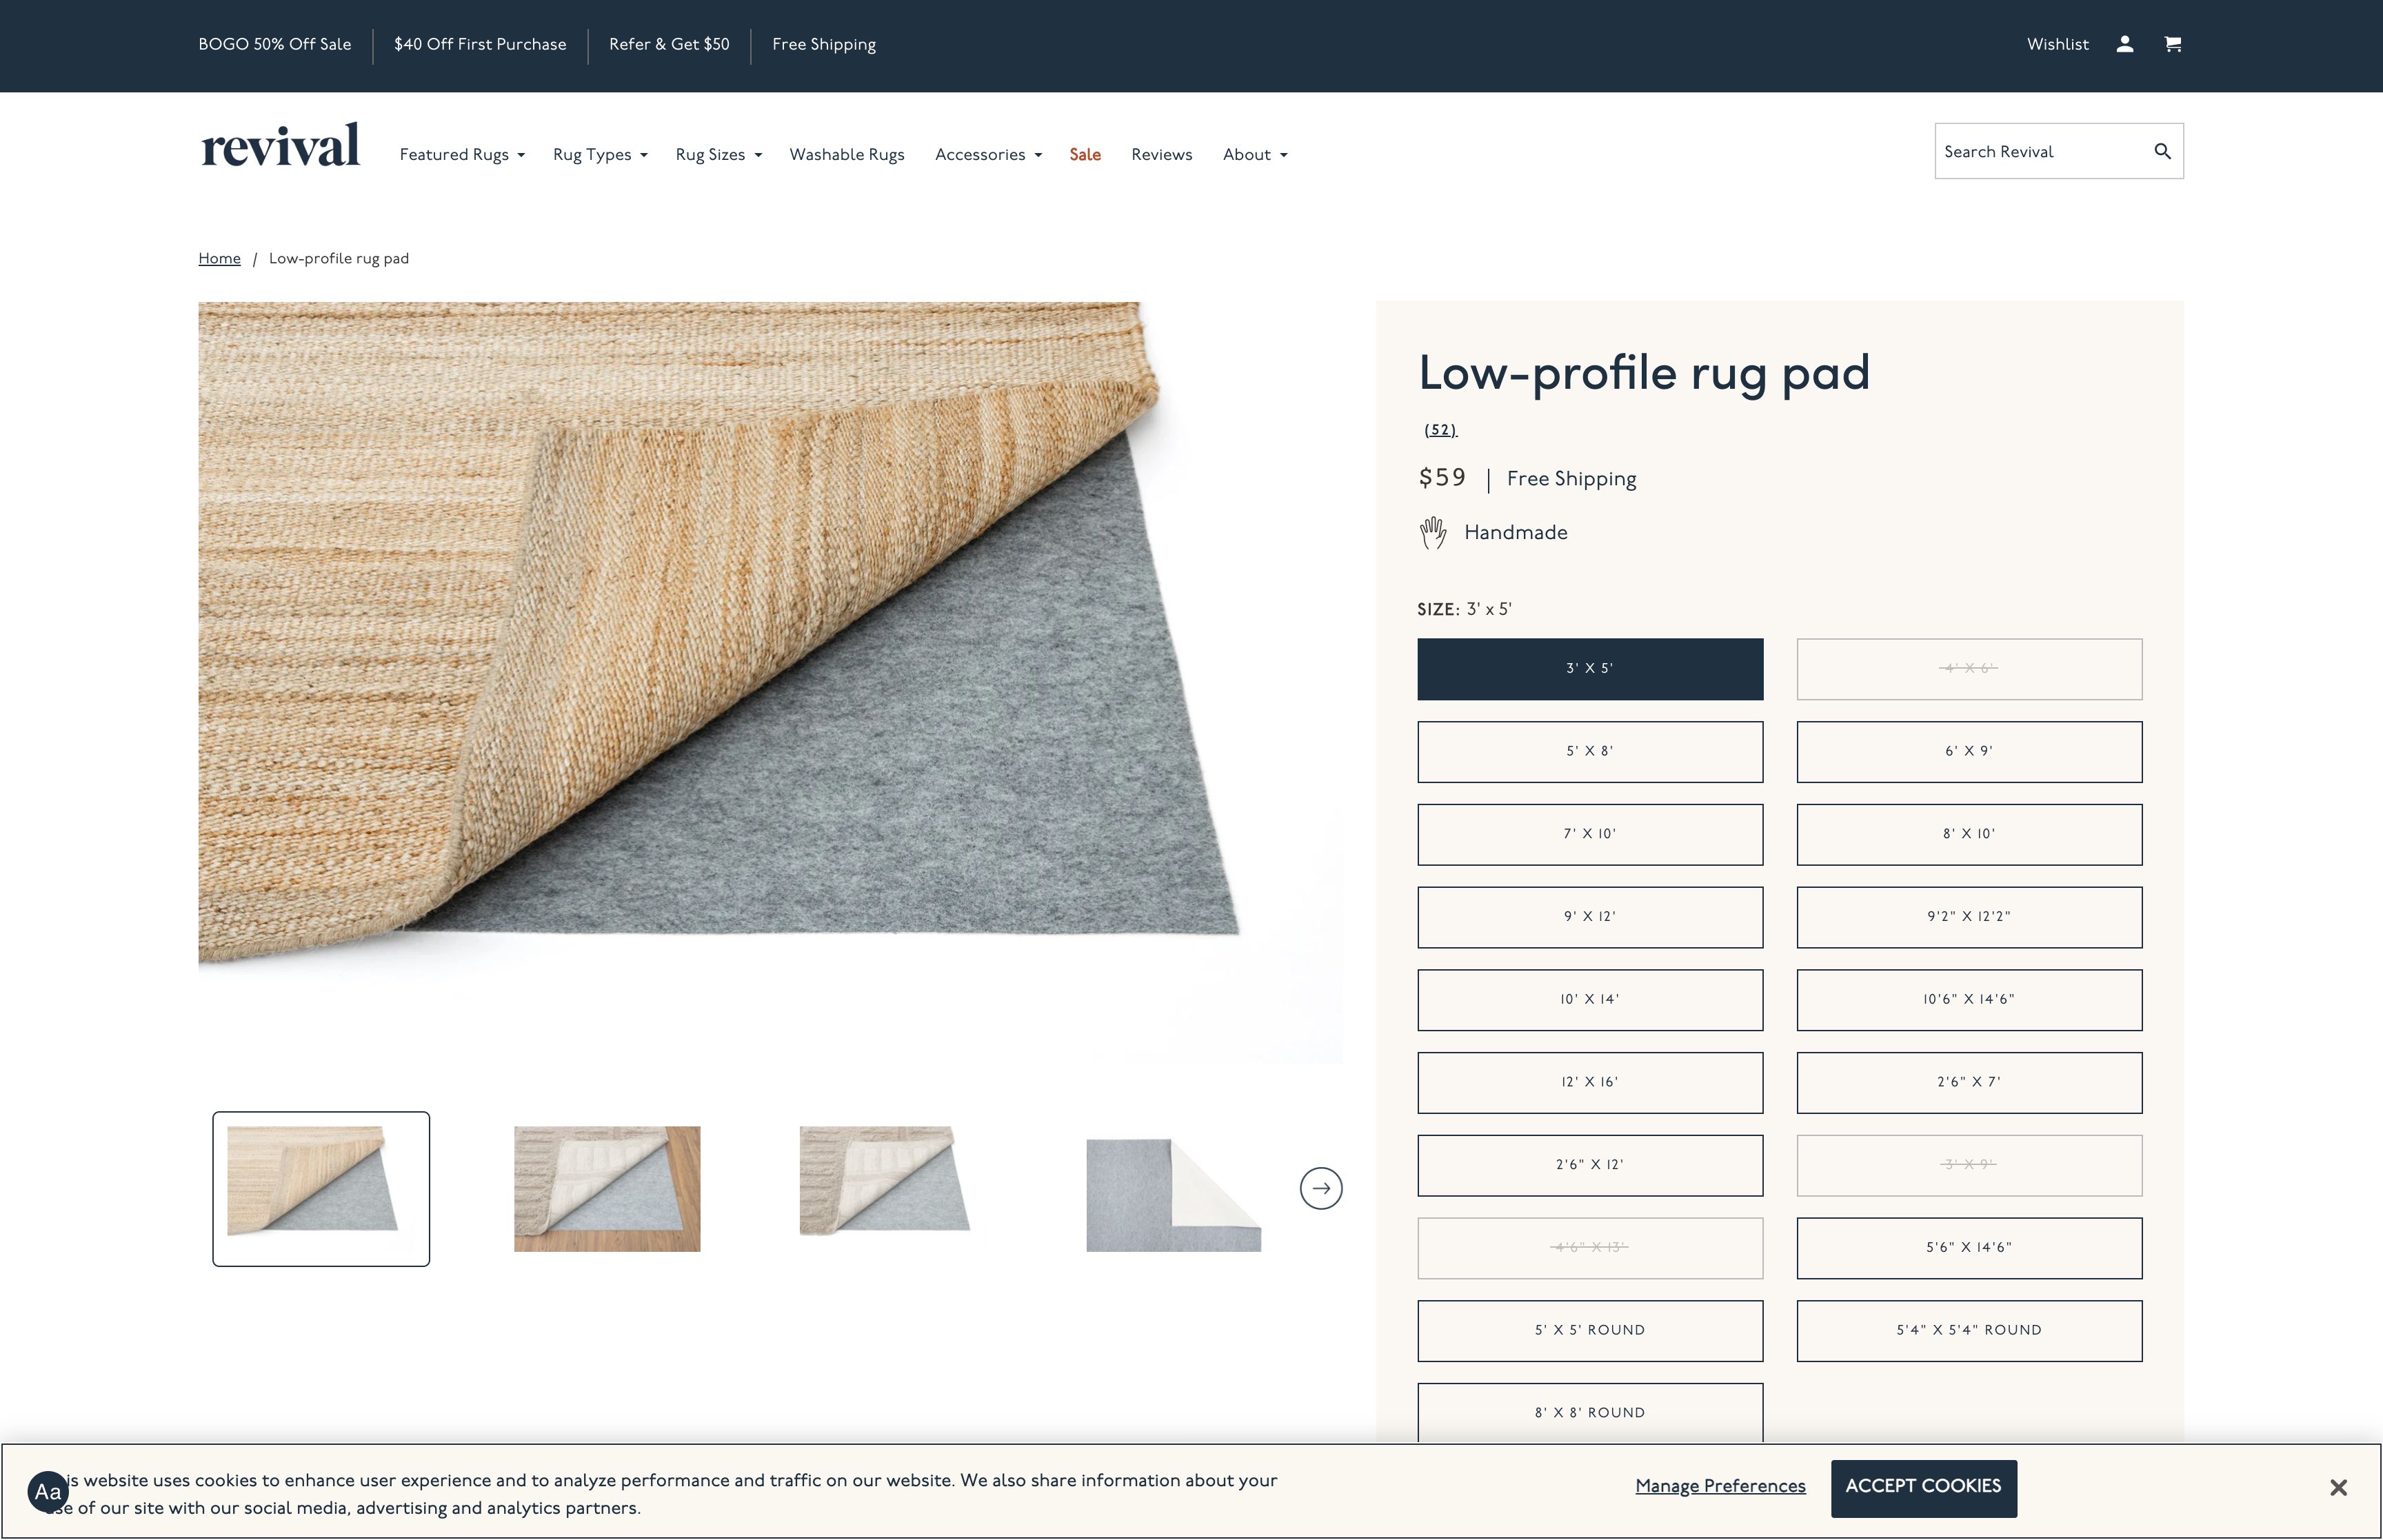Screen dimensions: 2383x1540
Task: Dismiss the cookie banner with X
Action: (x=2337, y=1487)
